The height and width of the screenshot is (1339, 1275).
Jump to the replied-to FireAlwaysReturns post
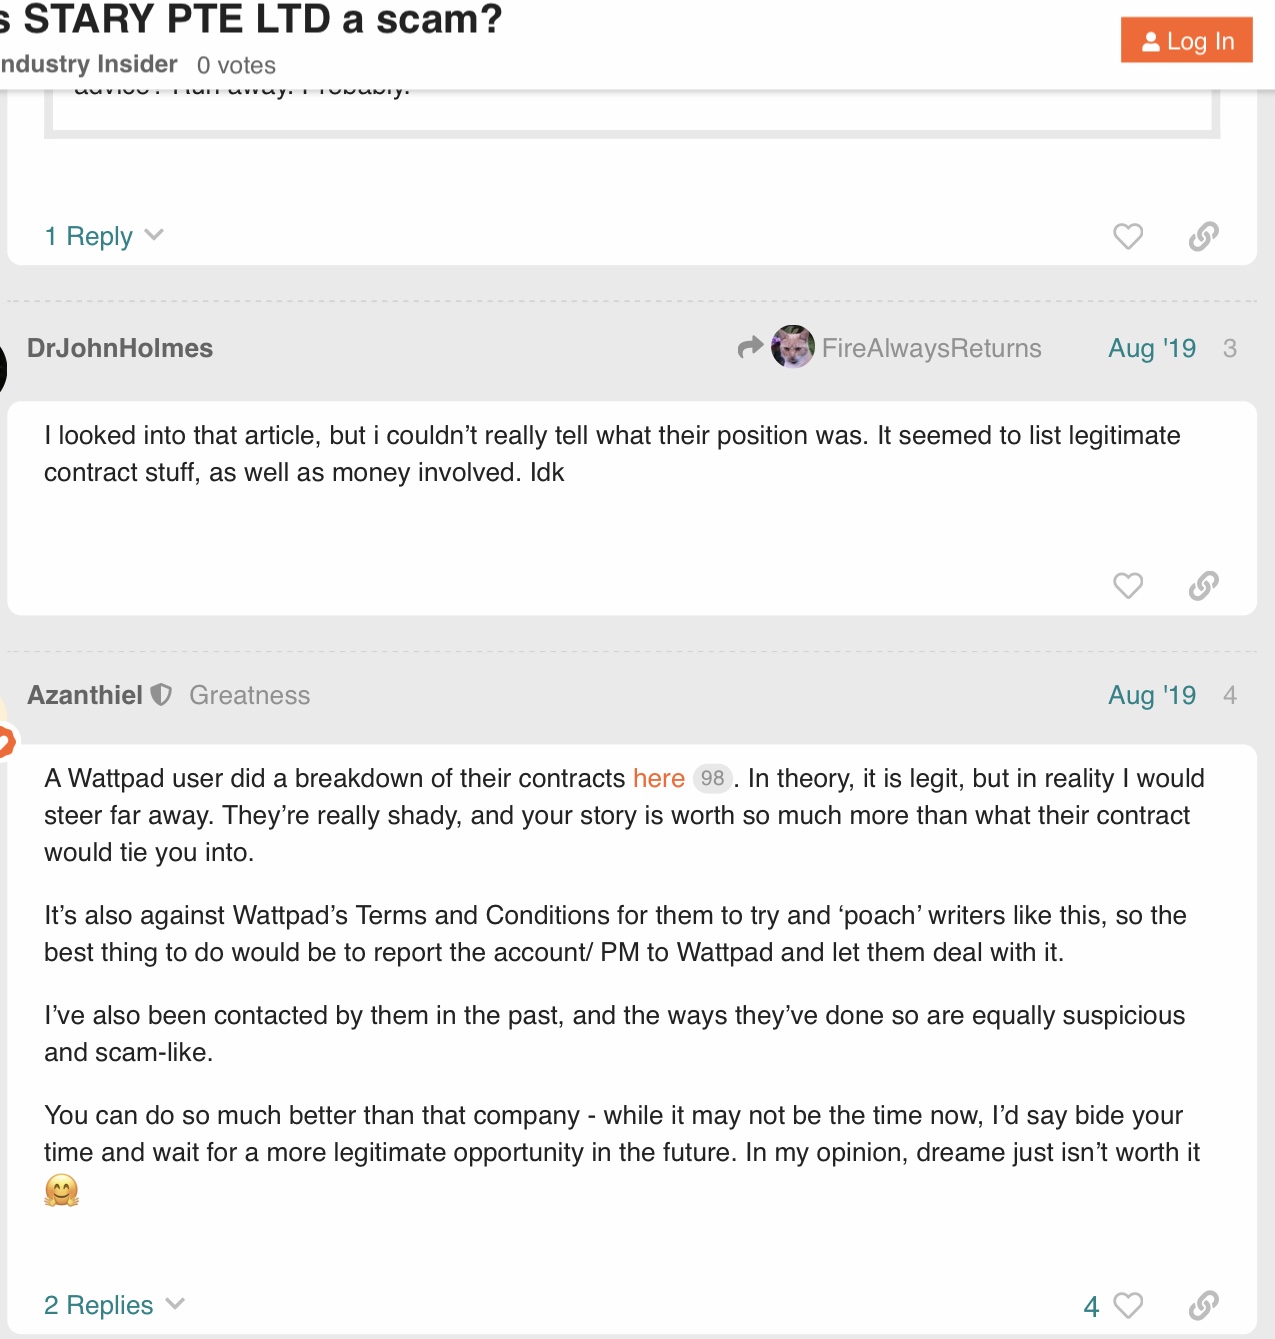[930, 348]
